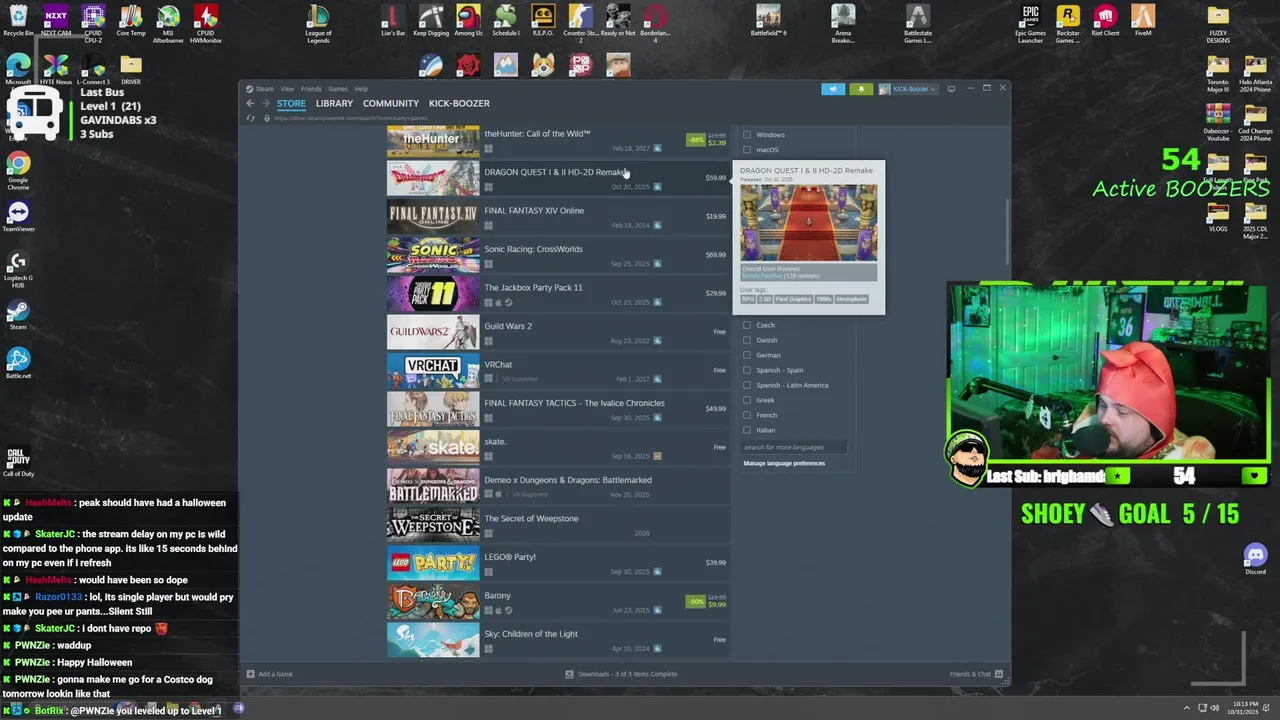Image resolution: width=1280 pixels, height=720 pixels.
Task: Open Call of Duty desktop icon
Action: tap(18, 462)
